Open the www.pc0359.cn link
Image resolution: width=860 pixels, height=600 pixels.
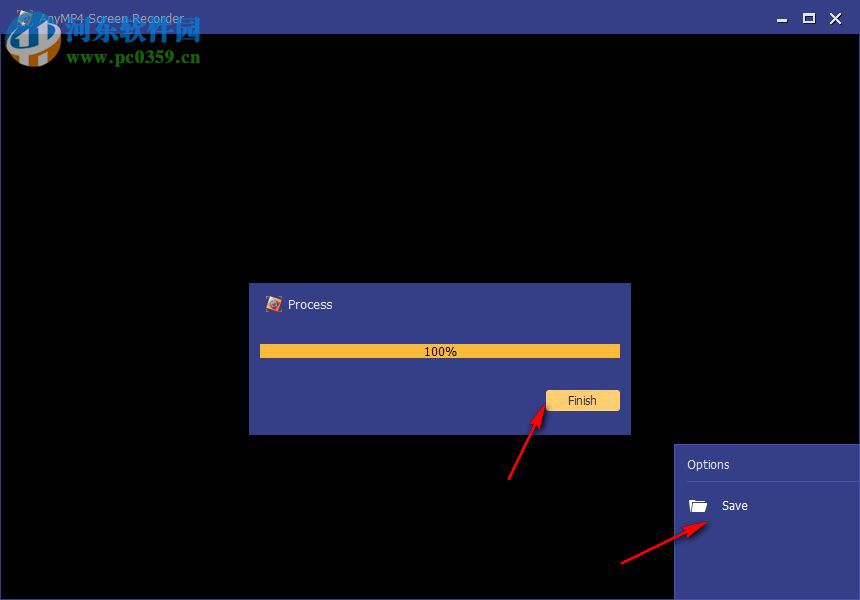(x=135, y=57)
